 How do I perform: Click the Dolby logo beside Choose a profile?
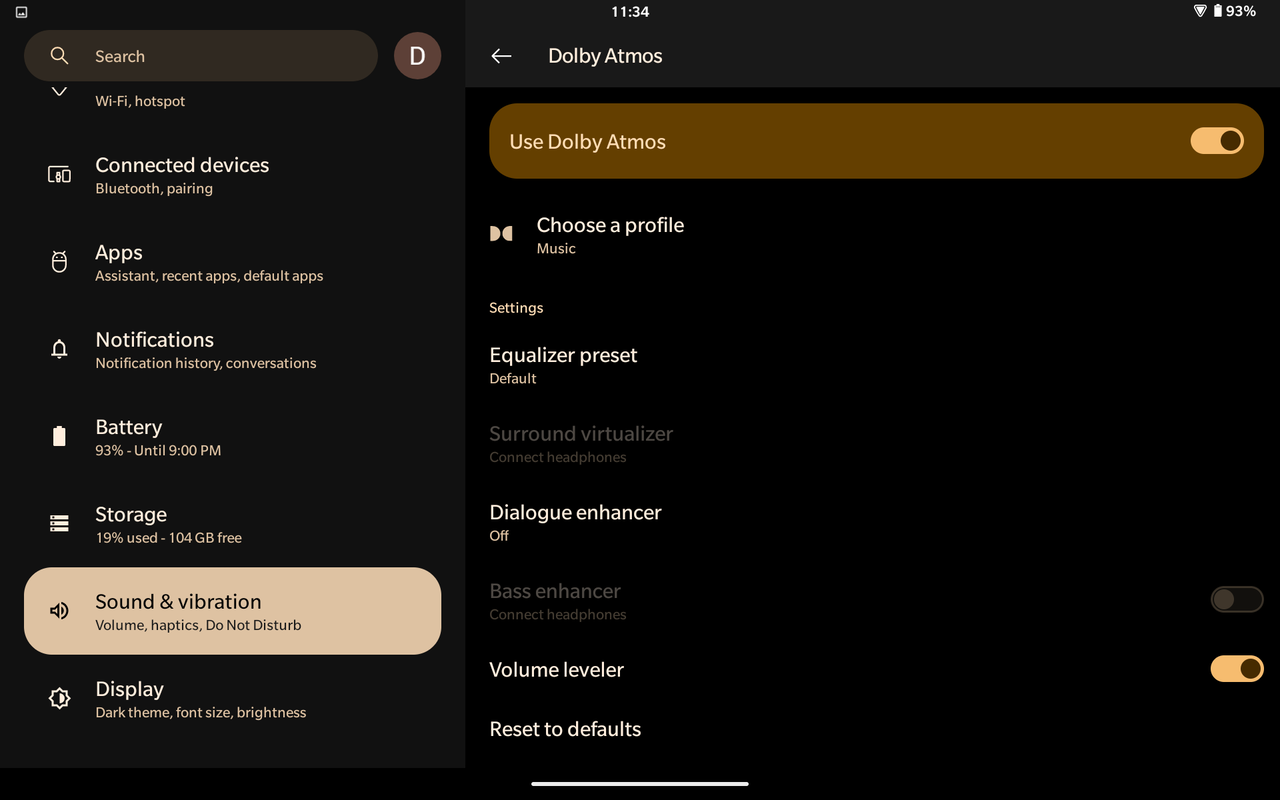click(x=501, y=234)
